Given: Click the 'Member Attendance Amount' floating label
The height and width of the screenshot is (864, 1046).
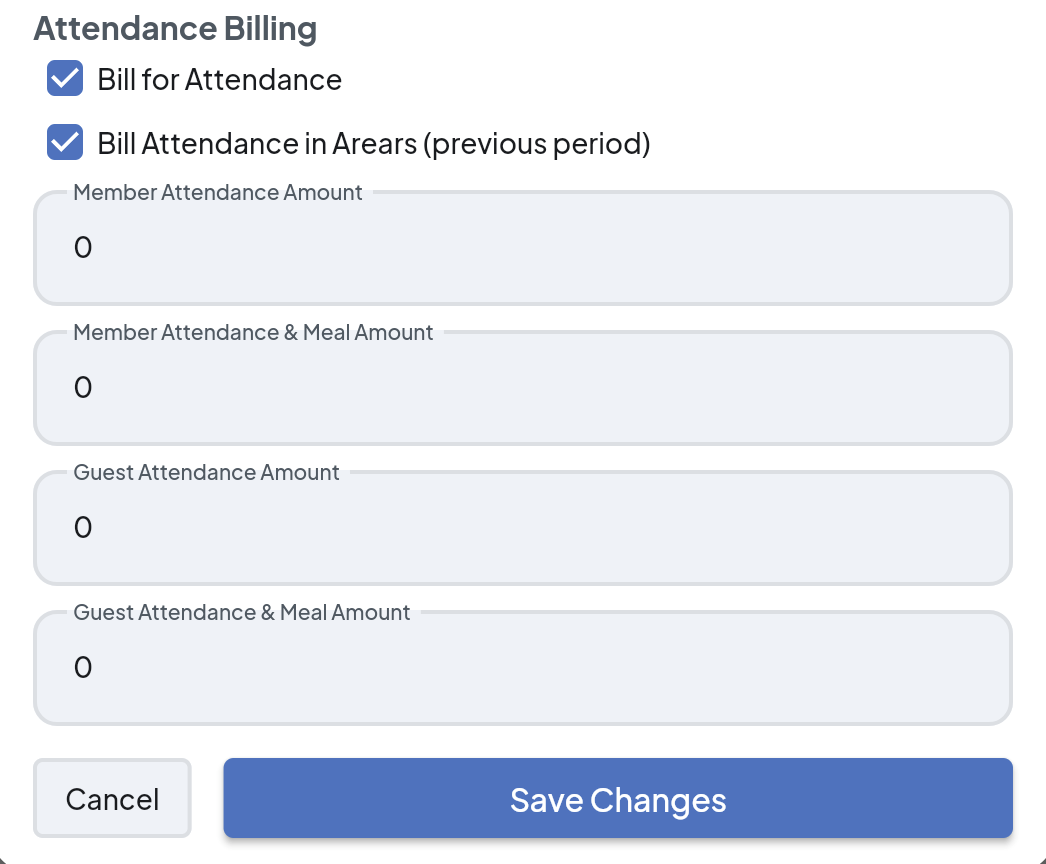Looking at the screenshot, I should click(x=218, y=193).
